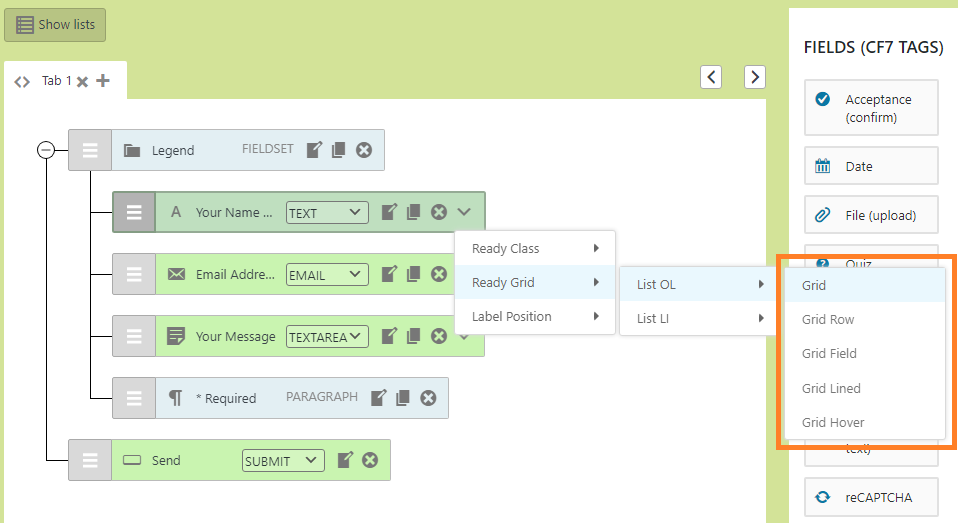Open the TEXT type dropdown

tap(326, 213)
